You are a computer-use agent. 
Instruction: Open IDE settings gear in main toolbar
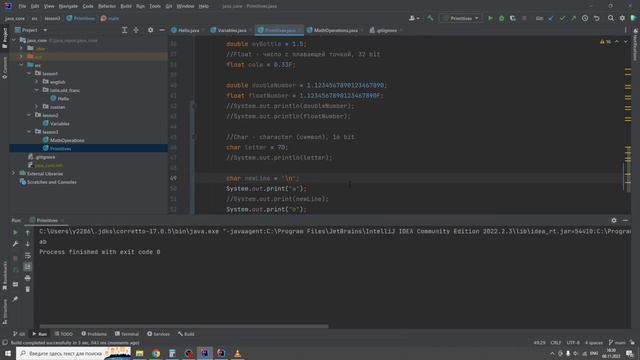point(622,18)
